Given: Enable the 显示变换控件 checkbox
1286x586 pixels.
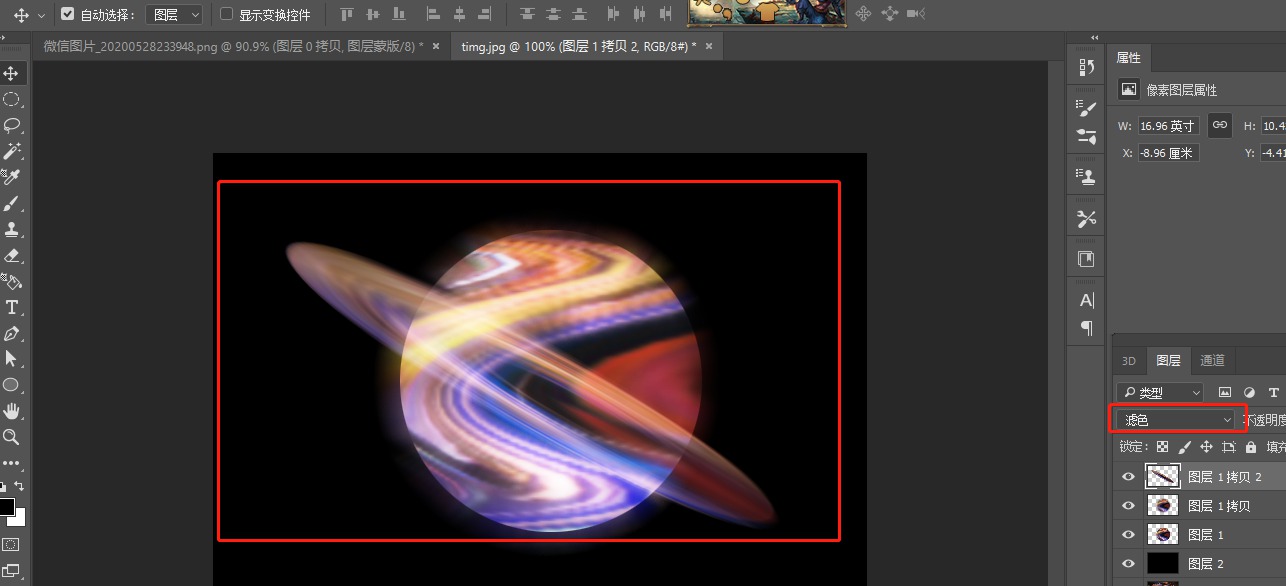Looking at the screenshot, I should click(x=226, y=15).
